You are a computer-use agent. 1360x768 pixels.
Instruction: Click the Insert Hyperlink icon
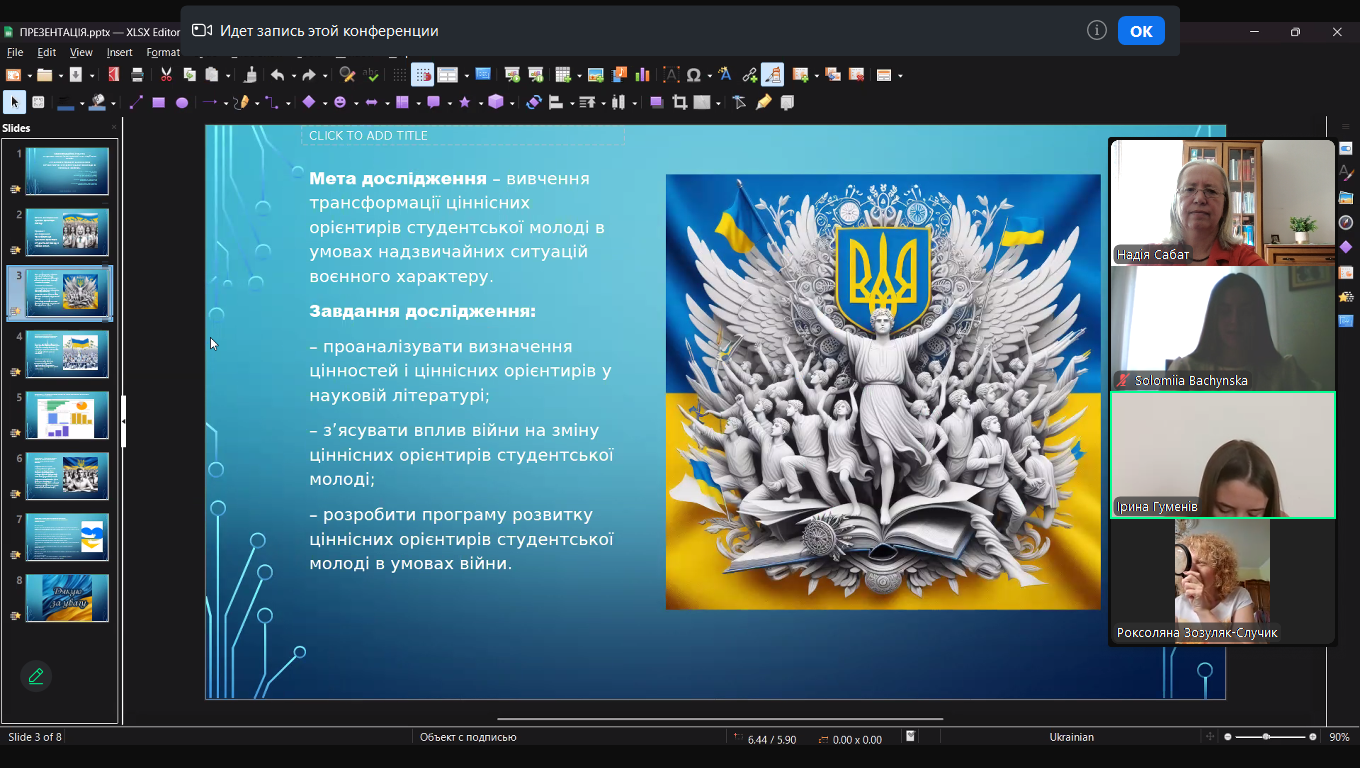[749, 75]
